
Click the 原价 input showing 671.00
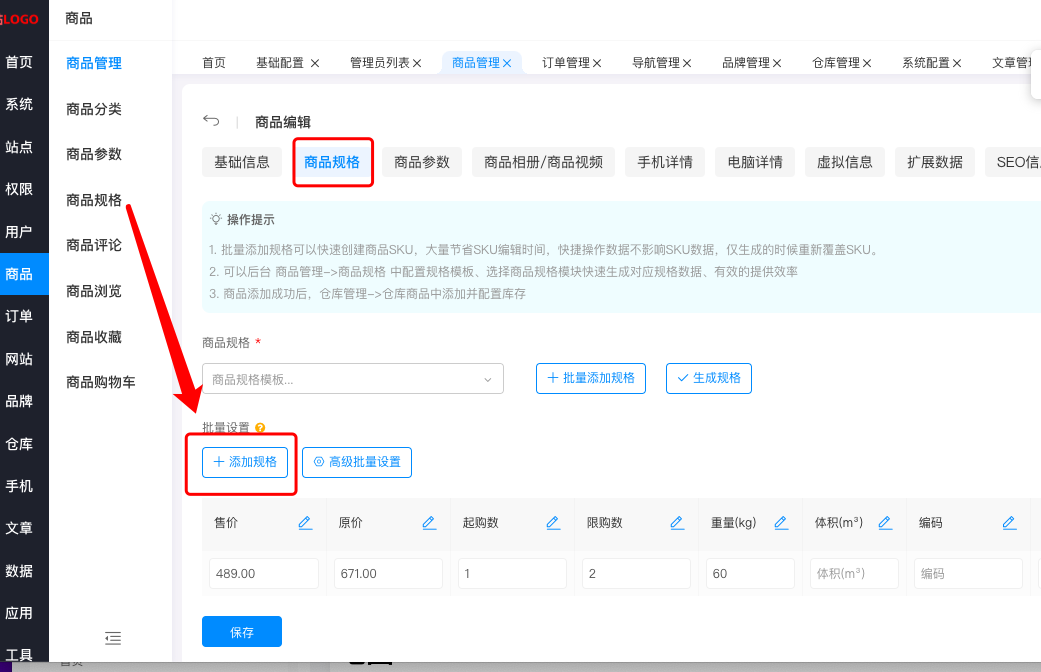[388, 573]
